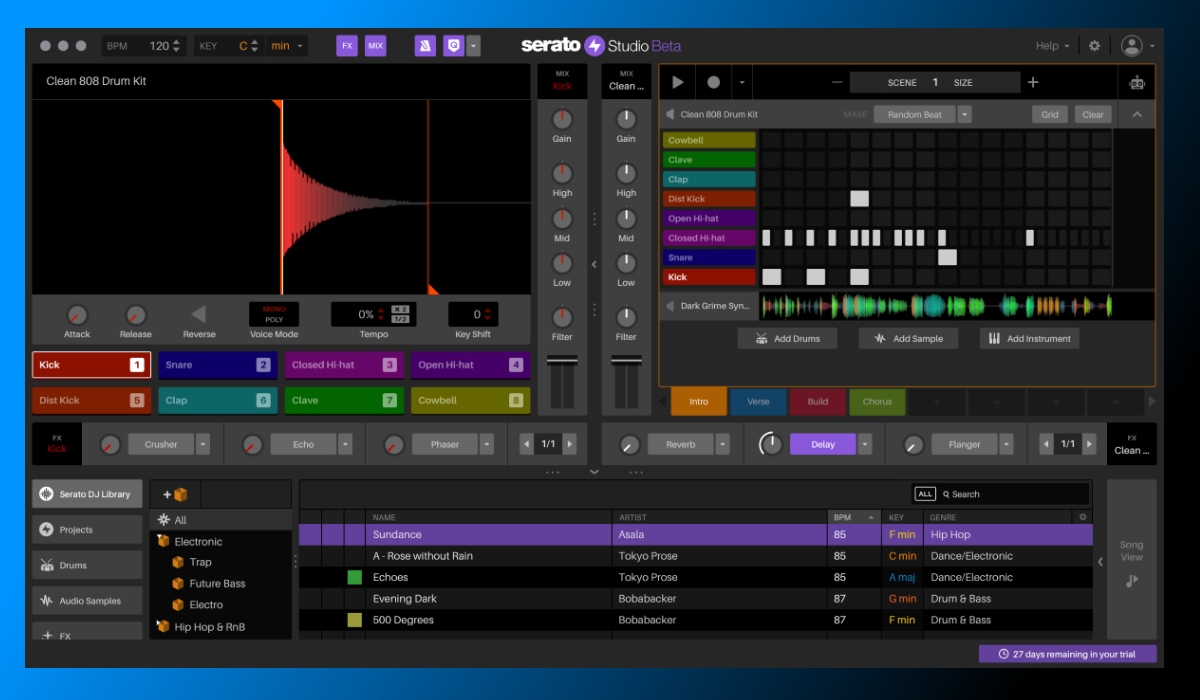The image size is (1200, 700).
Task: Toggle the purple FX panel button
Action: 347,46
